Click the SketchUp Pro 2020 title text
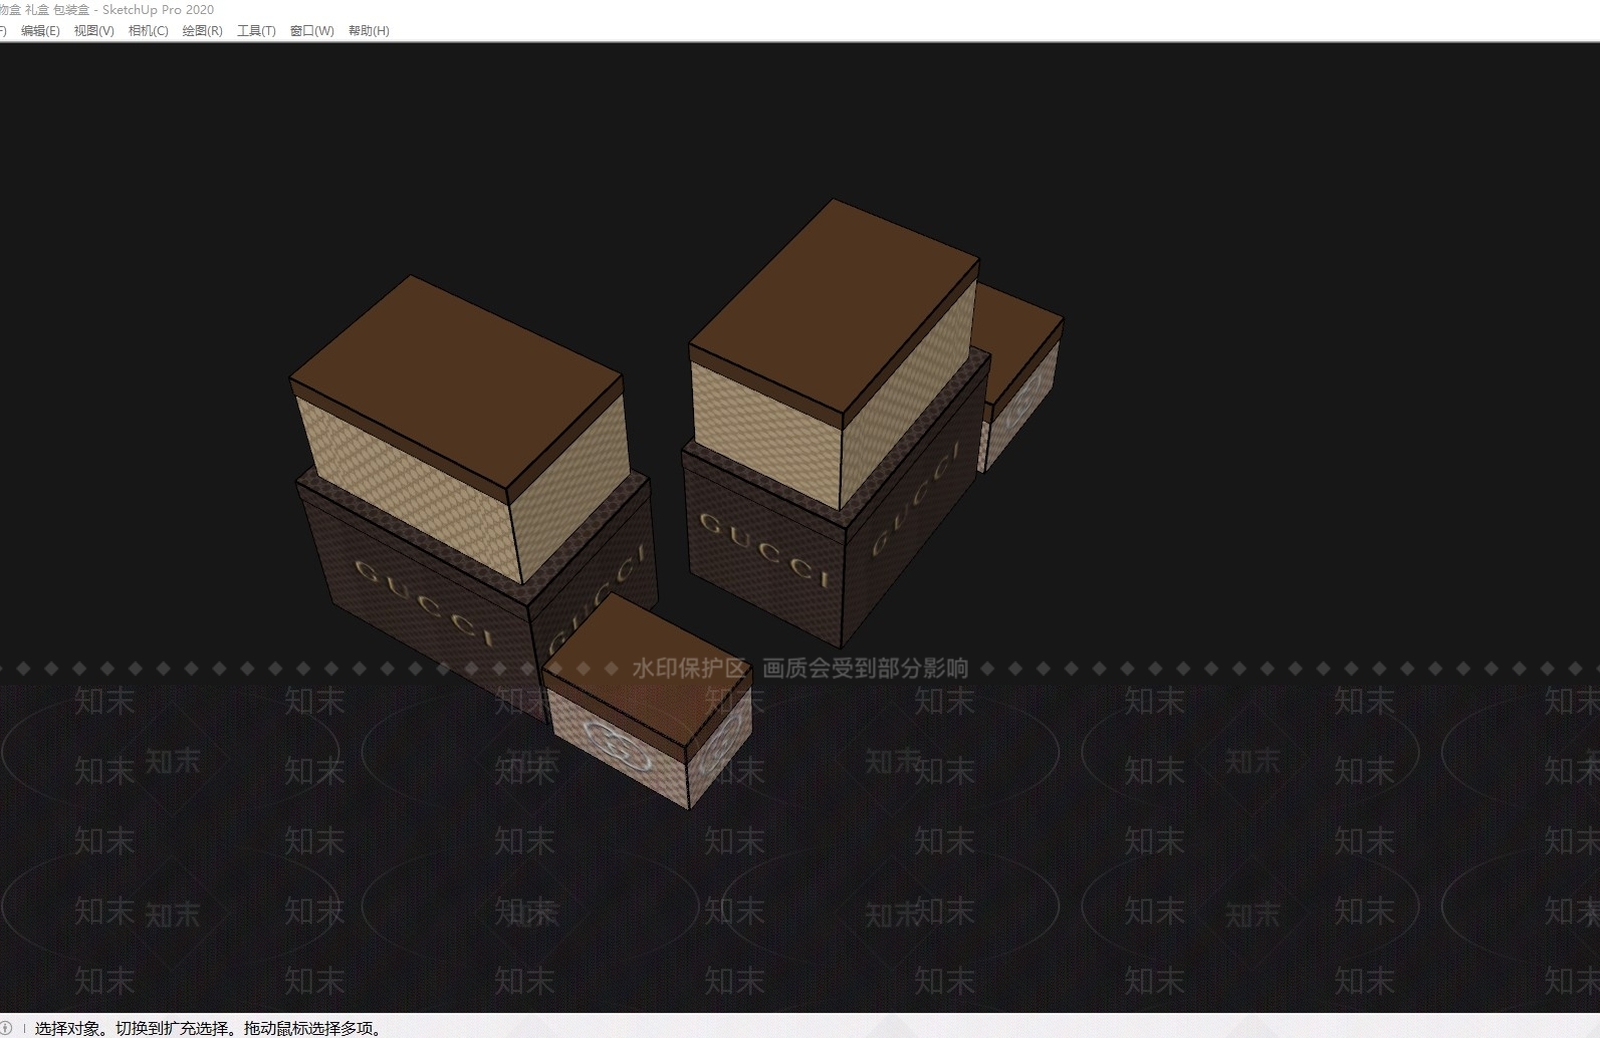This screenshot has width=1600, height=1038. click(158, 10)
